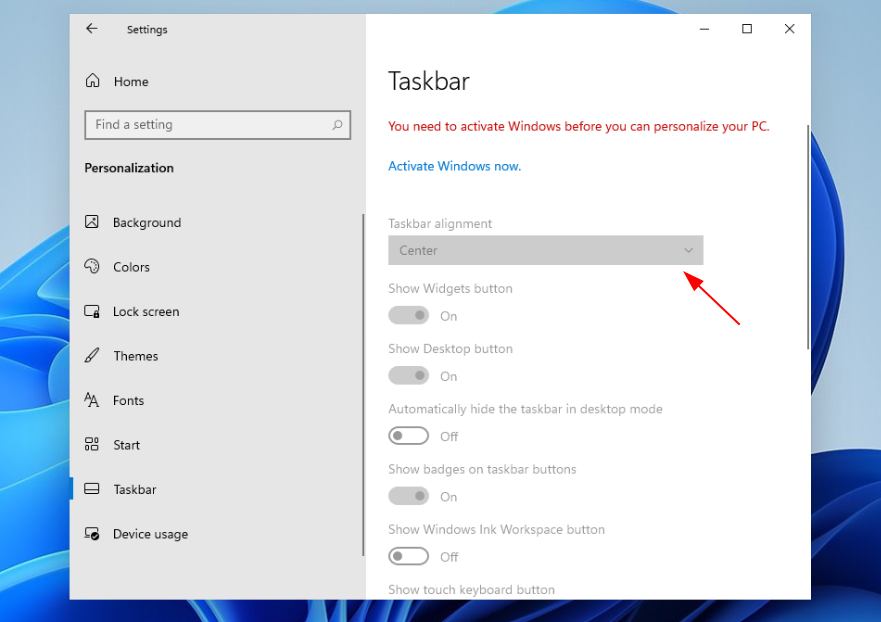Click the Find a setting search field
Screen dimensions: 881x622
click(x=200, y=124)
